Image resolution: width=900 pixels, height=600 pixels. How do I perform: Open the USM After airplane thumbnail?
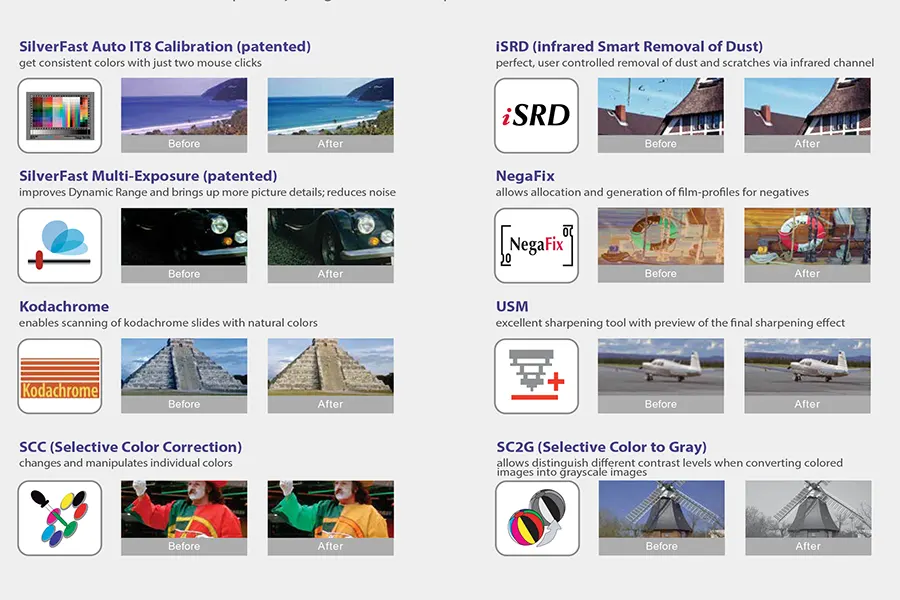click(x=807, y=376)
